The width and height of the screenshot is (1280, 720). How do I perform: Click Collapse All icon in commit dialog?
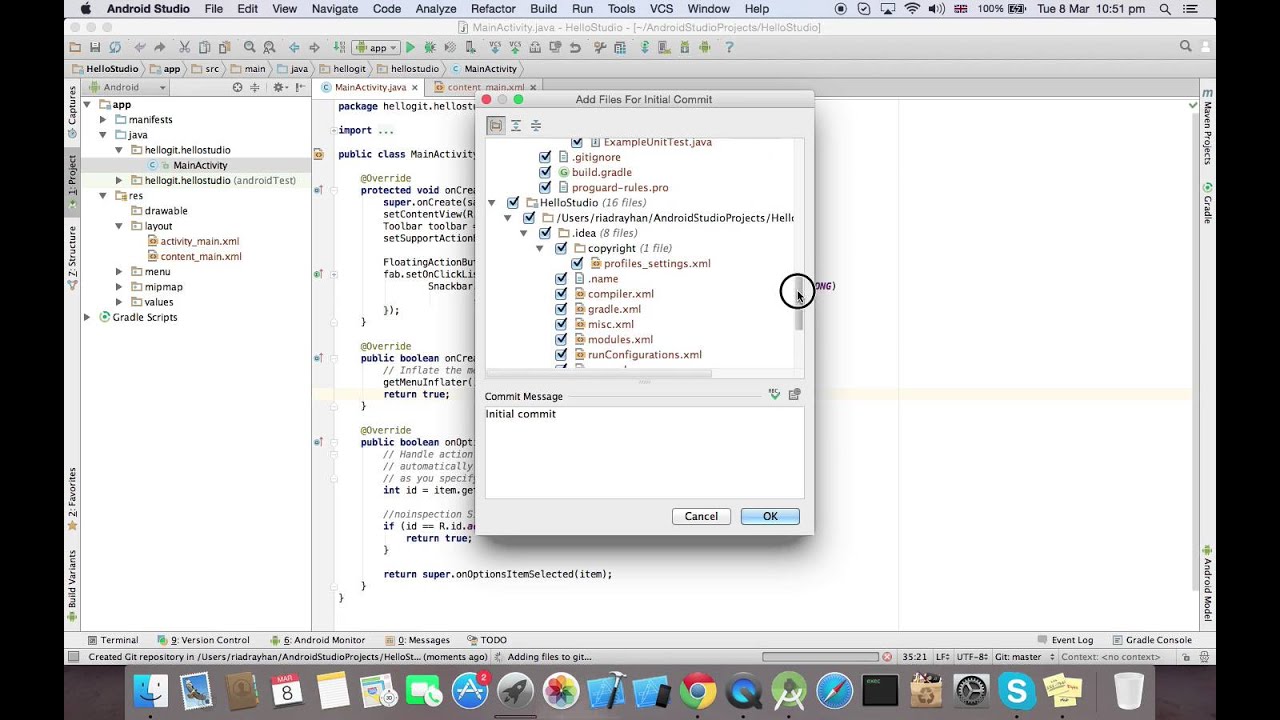(x=536, y=125)
